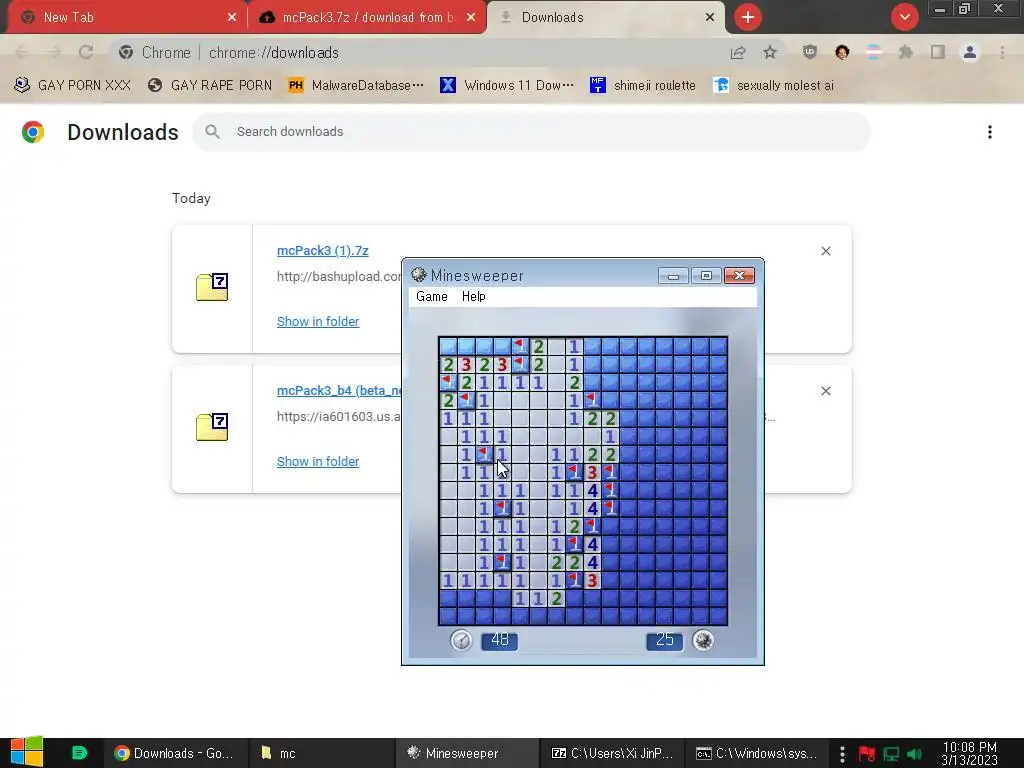This screenshot has height=768, width=1024.
Task: Show mcPack3 (1).7z in folder
Action: 318,321
